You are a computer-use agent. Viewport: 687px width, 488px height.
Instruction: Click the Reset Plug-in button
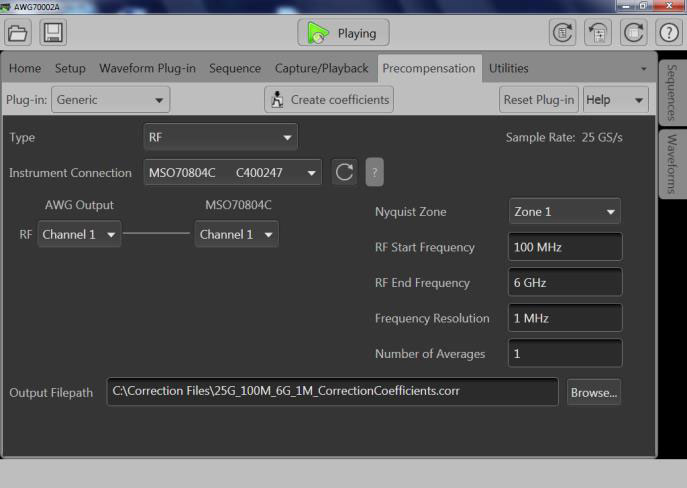[539, 100]
